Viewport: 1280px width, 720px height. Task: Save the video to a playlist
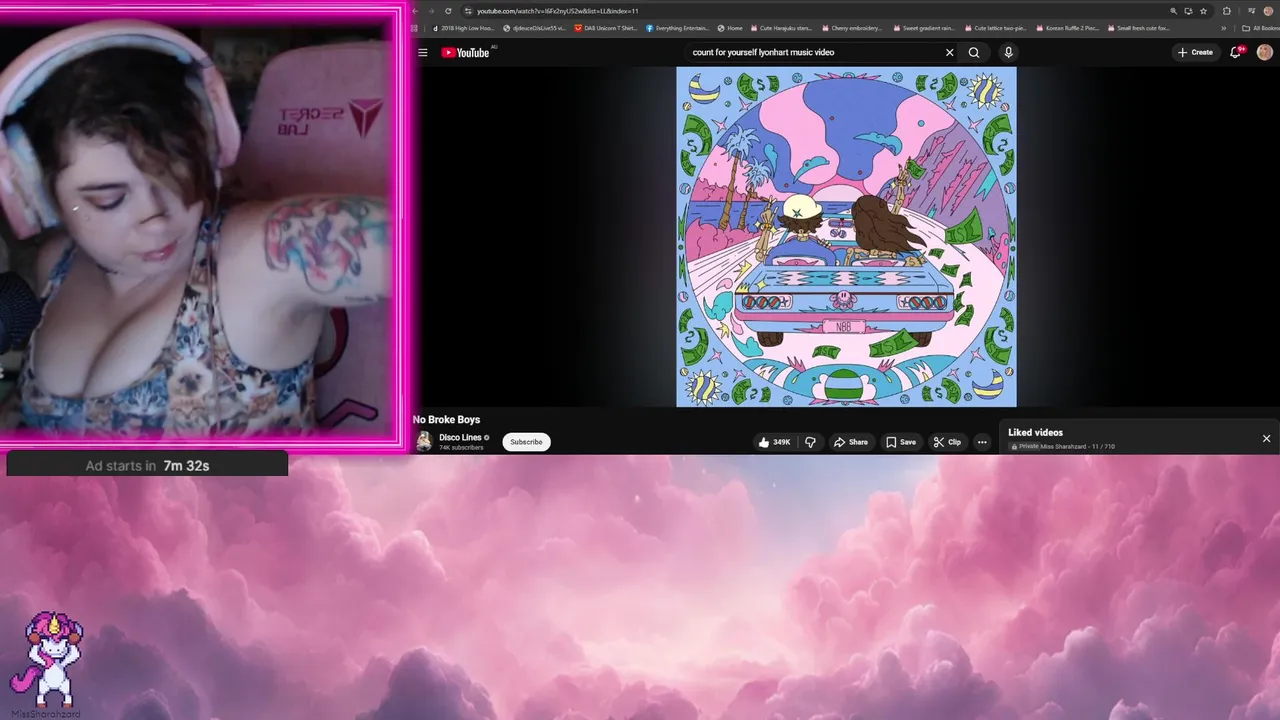click(900, 442)
